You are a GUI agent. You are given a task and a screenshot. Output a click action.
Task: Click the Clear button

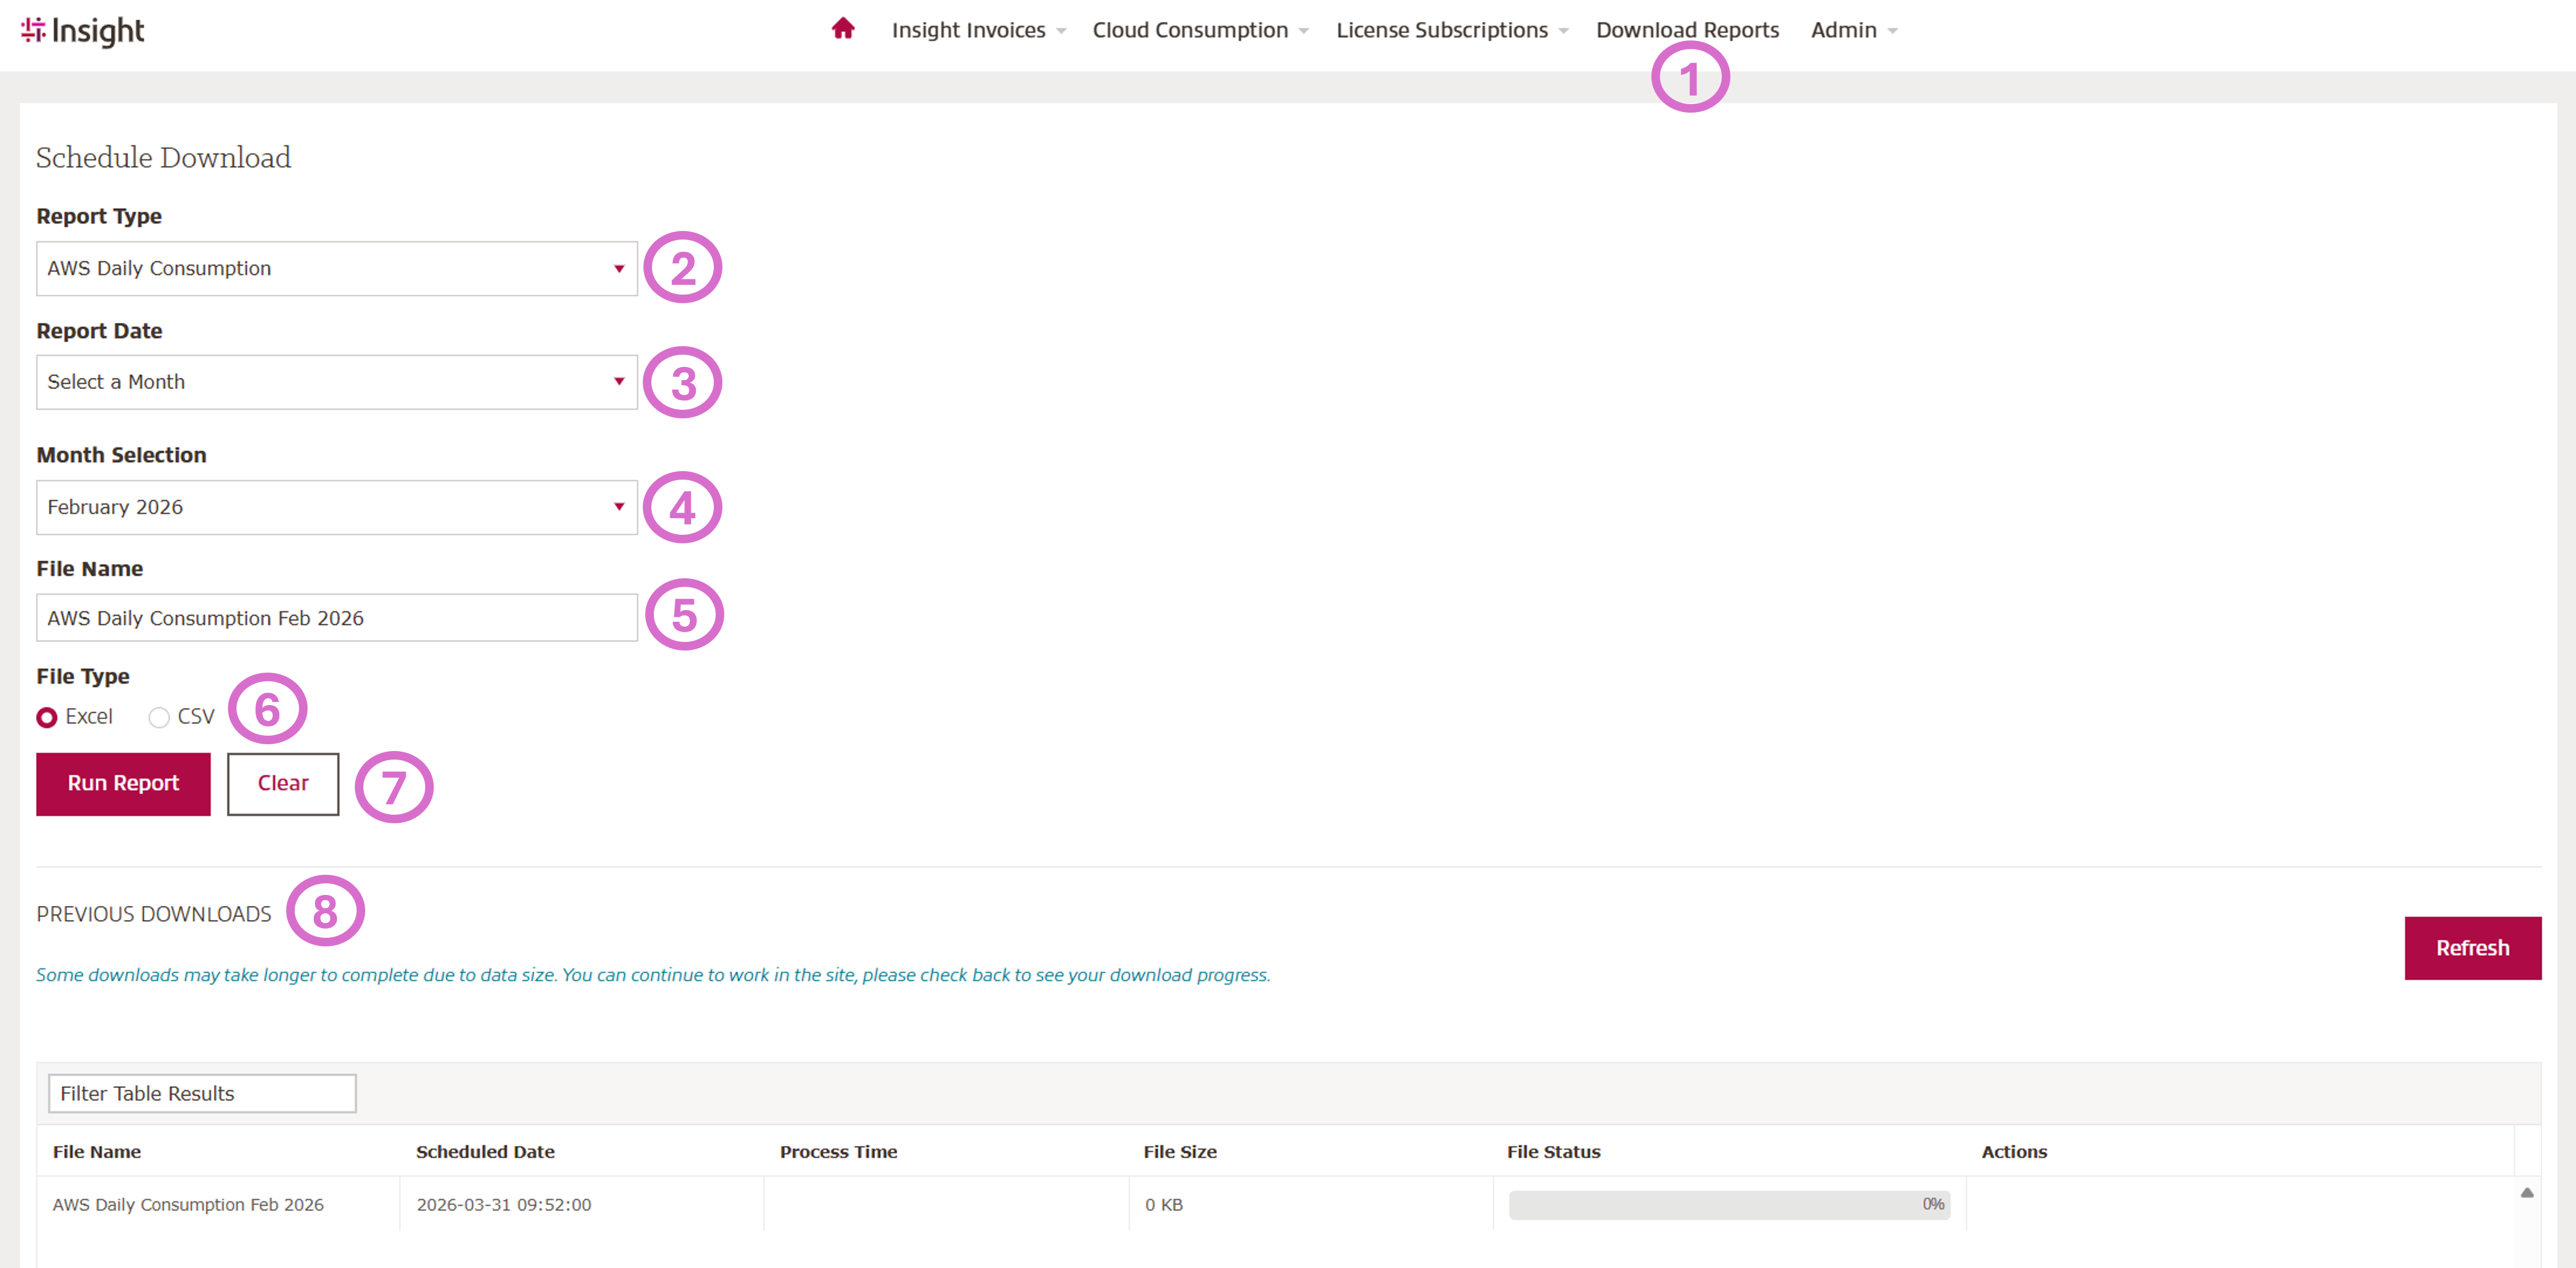[283, 783]
